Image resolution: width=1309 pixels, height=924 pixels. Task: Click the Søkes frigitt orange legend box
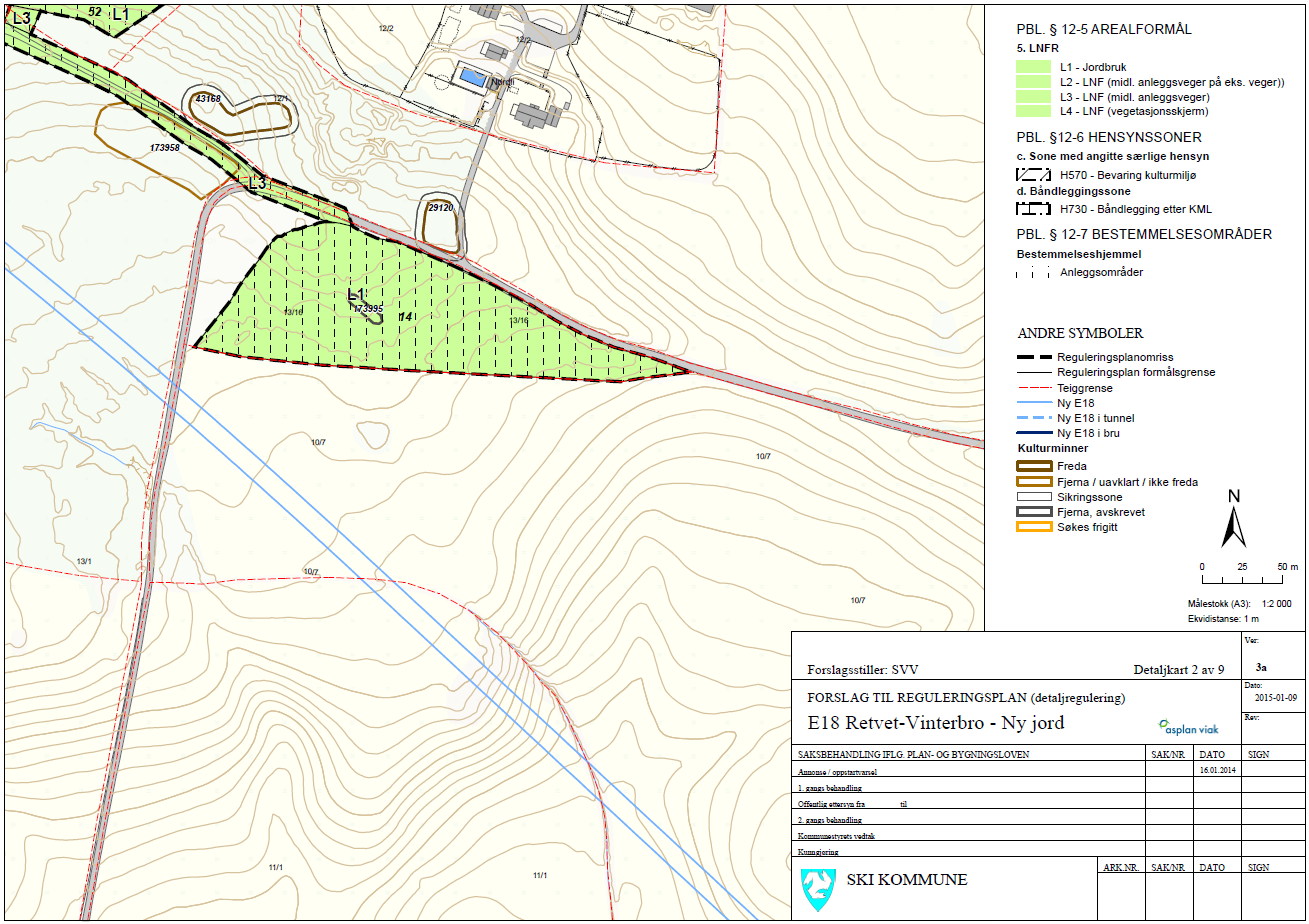[1033, 526]
